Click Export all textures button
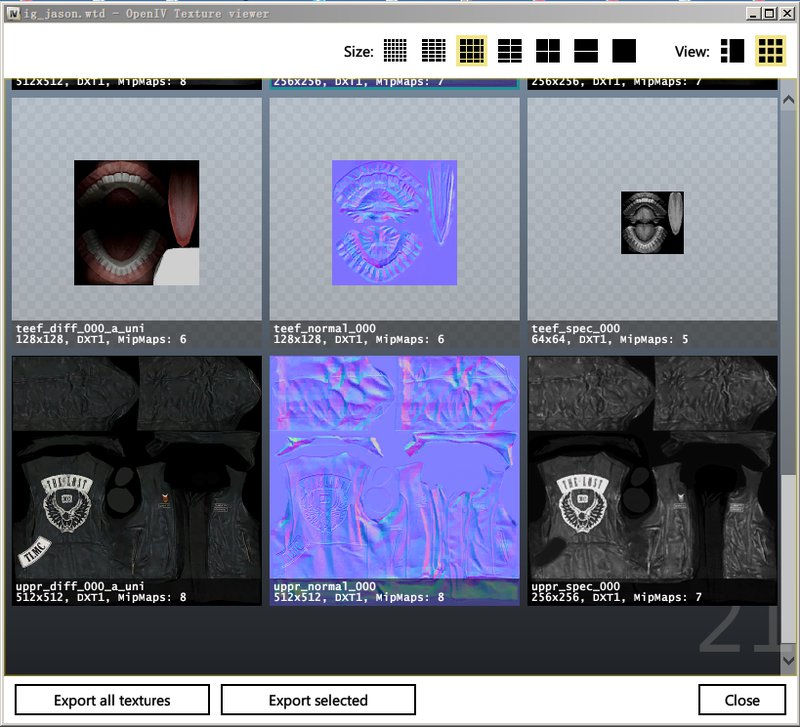The width and height of the screenshot is (800, 727). point(112,700)
